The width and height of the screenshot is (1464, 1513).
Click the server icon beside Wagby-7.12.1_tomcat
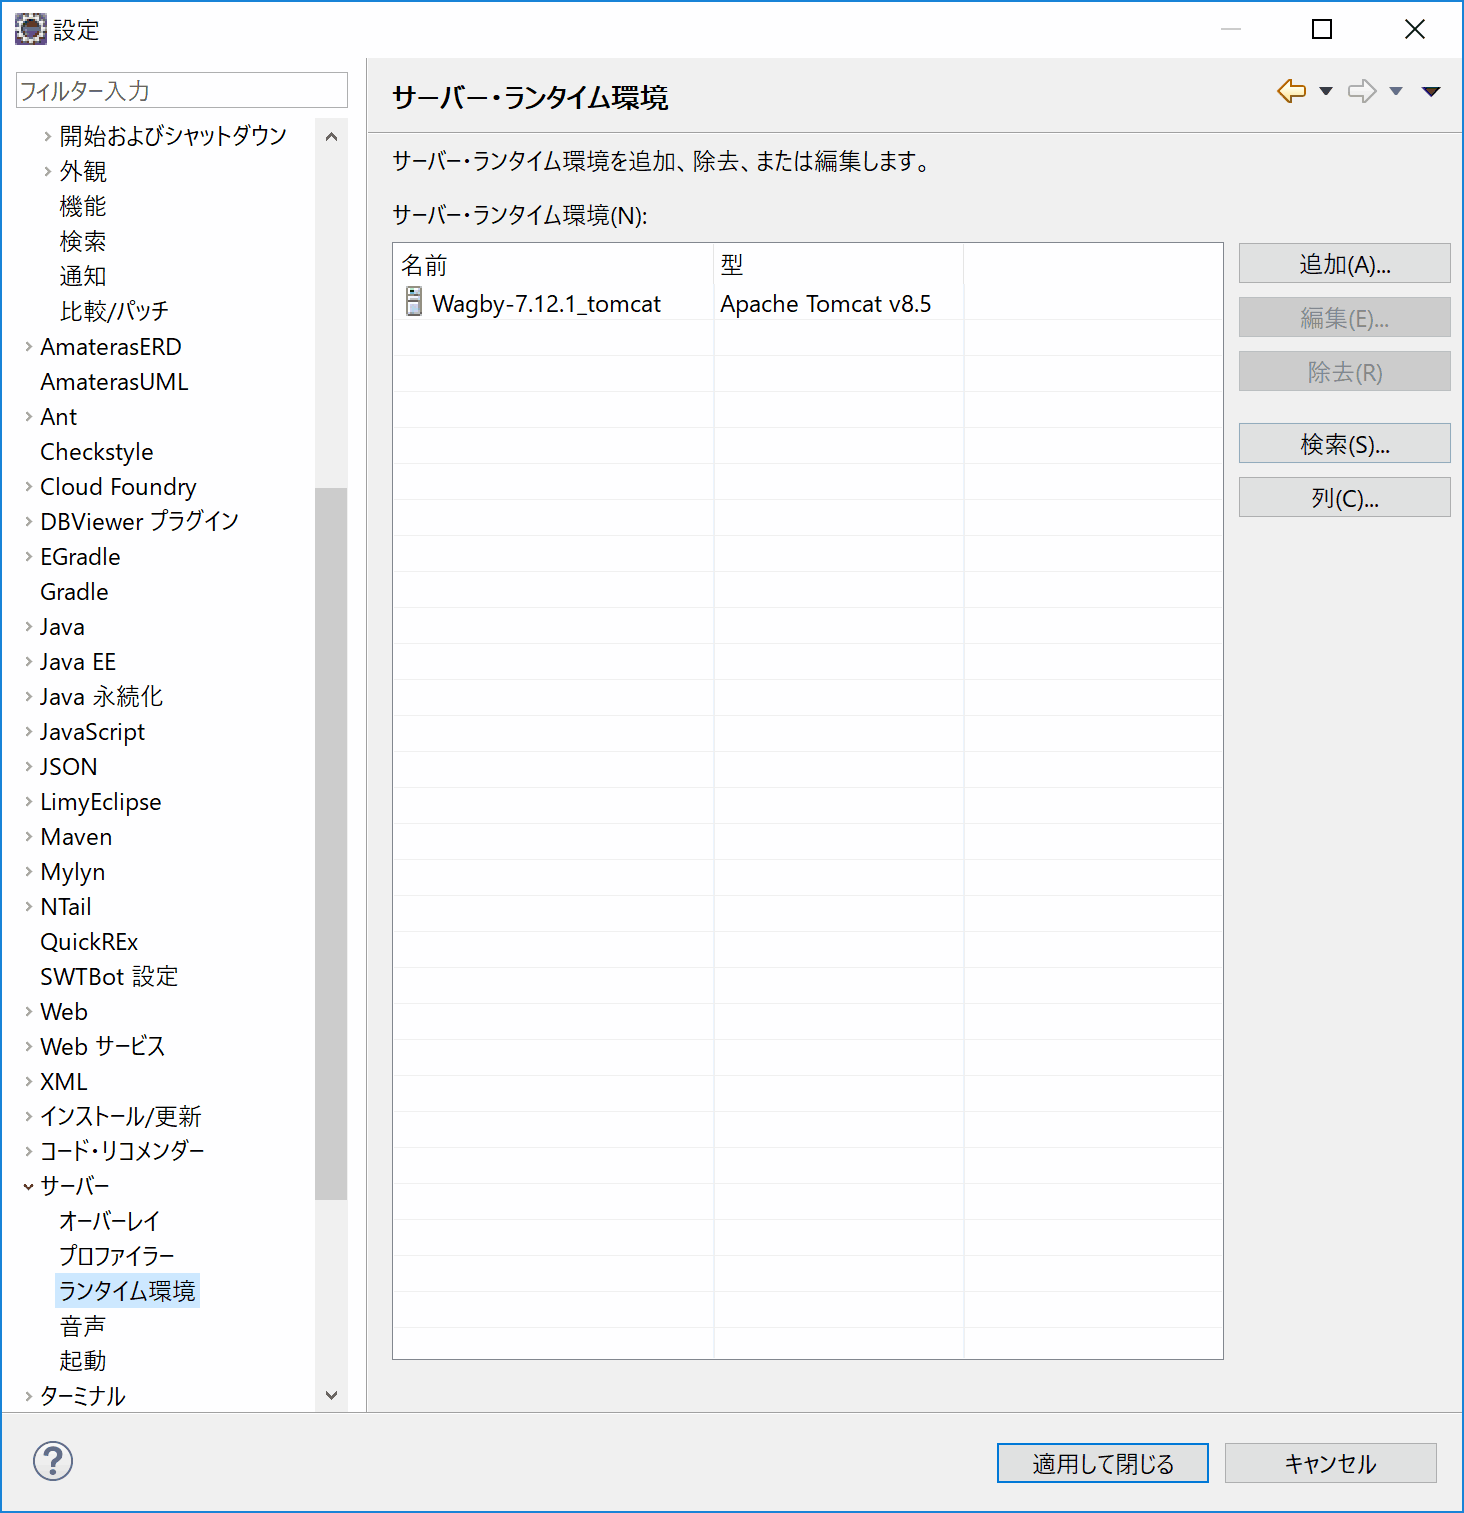(414, 302)
